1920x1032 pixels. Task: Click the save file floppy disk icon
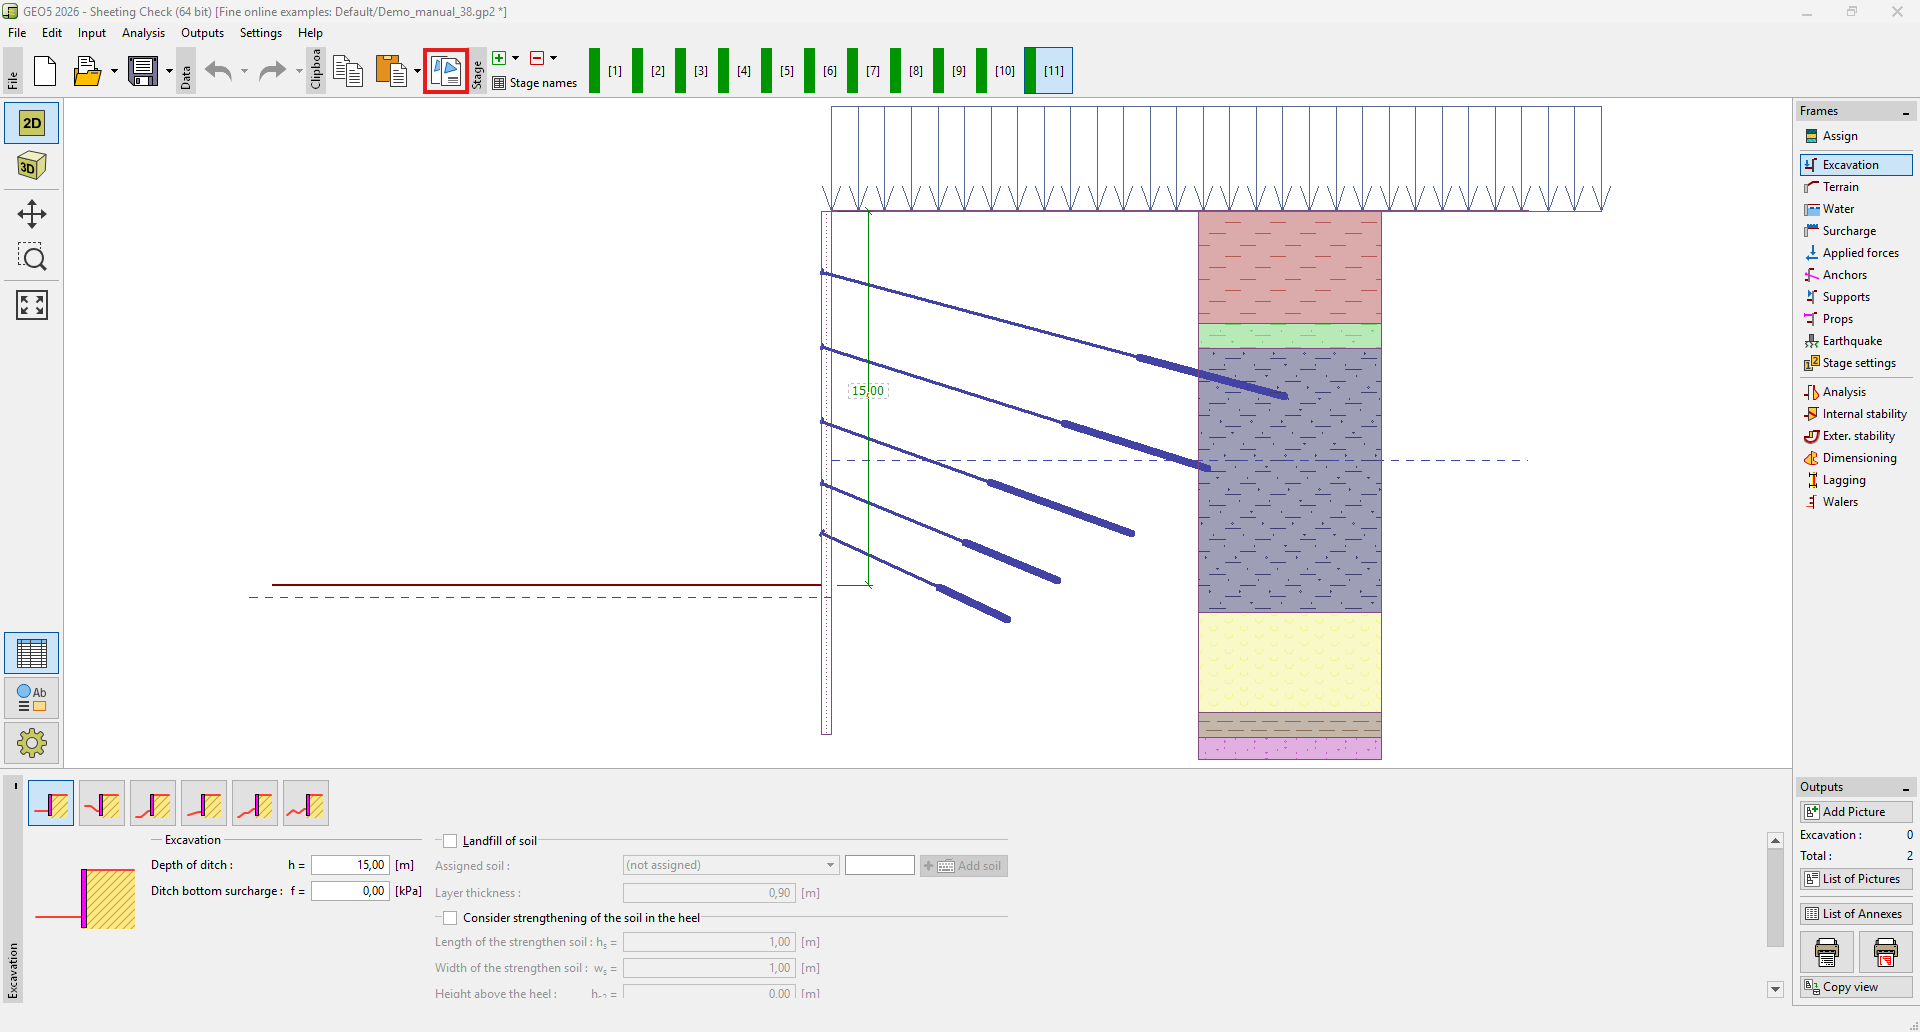(x=143, y=71)
